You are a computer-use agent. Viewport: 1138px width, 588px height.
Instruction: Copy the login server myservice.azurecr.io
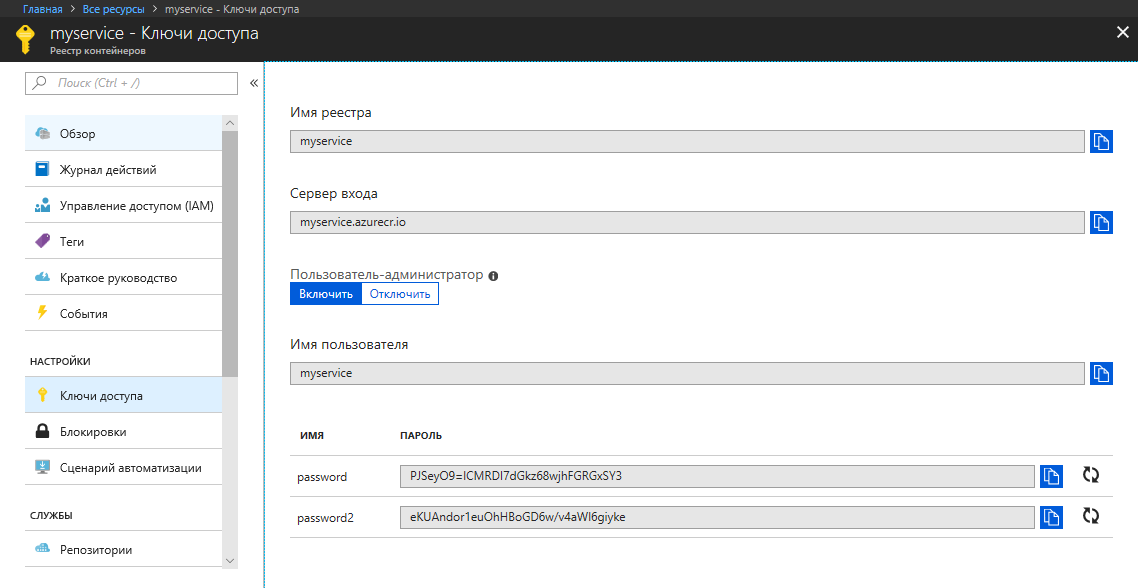1101,222
